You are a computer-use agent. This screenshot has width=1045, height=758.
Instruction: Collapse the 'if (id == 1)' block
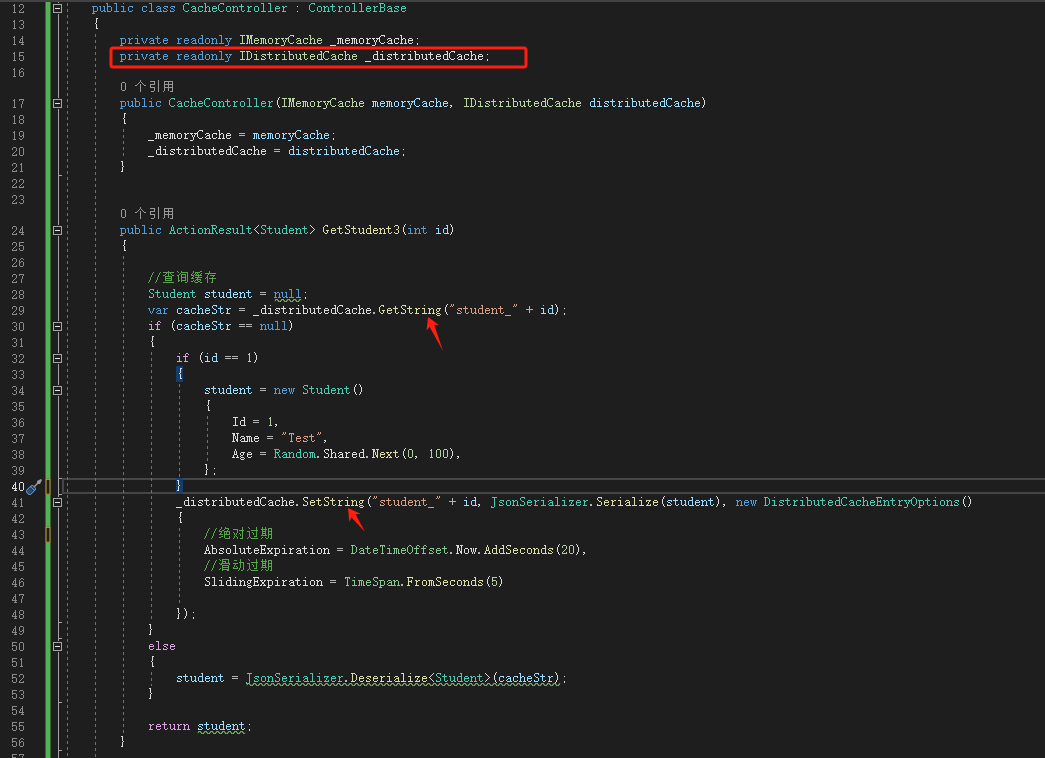click(x=57, y=358)
